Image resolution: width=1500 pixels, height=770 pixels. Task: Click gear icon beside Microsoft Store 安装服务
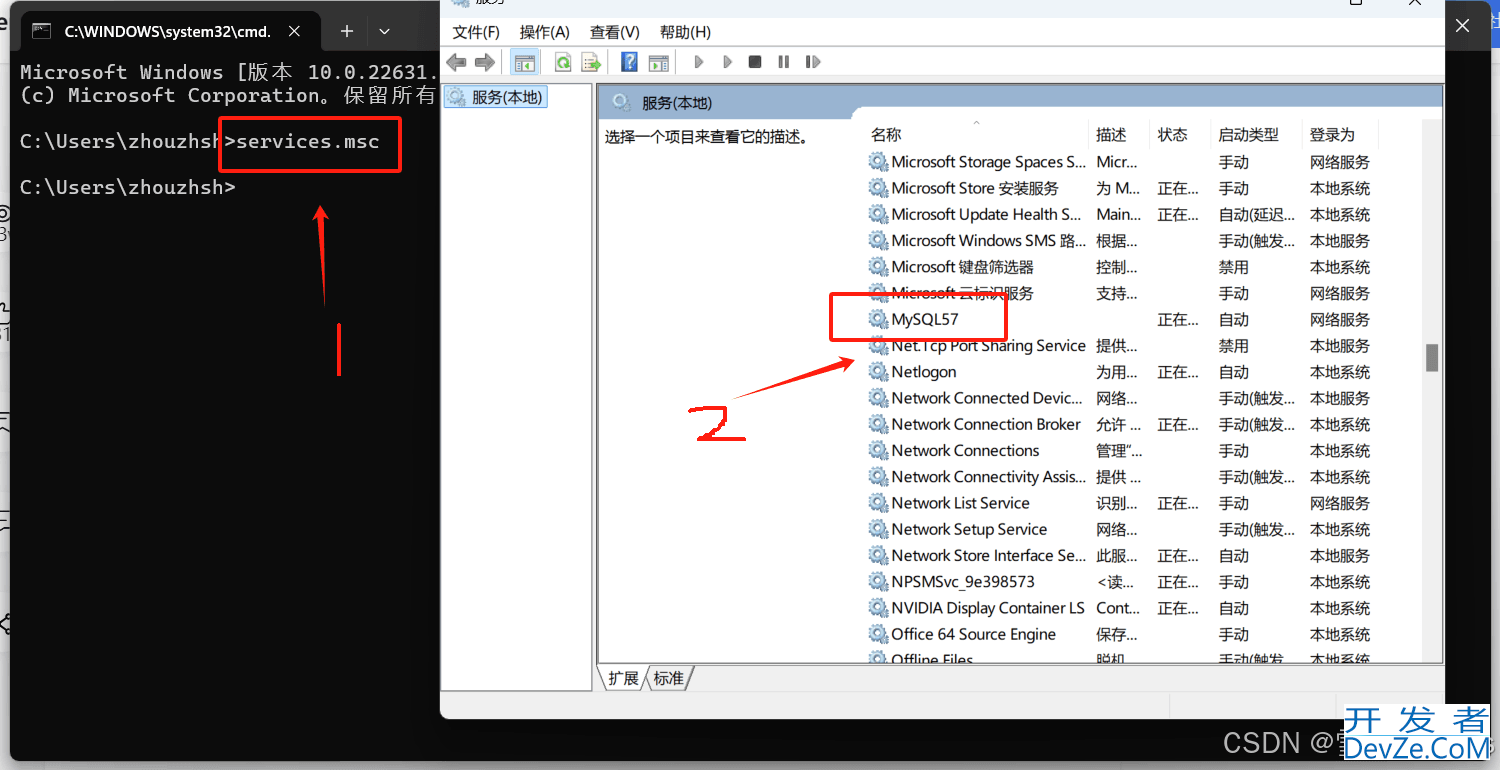(878, 188)
